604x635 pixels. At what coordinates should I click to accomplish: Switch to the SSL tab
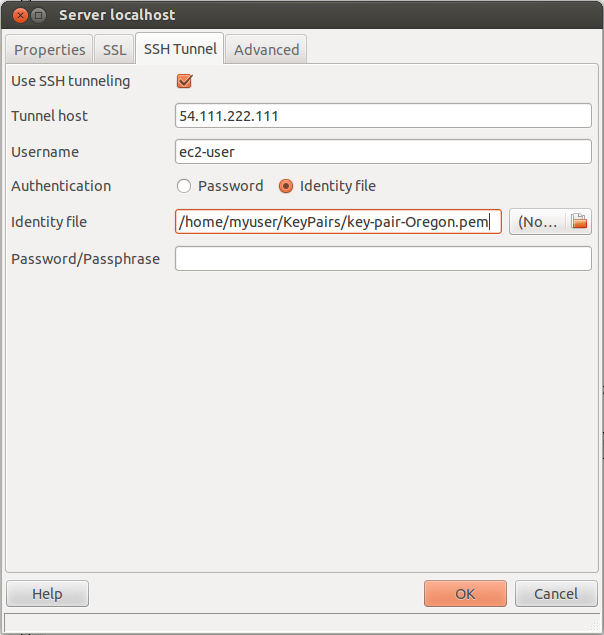(x=114, y=50)
